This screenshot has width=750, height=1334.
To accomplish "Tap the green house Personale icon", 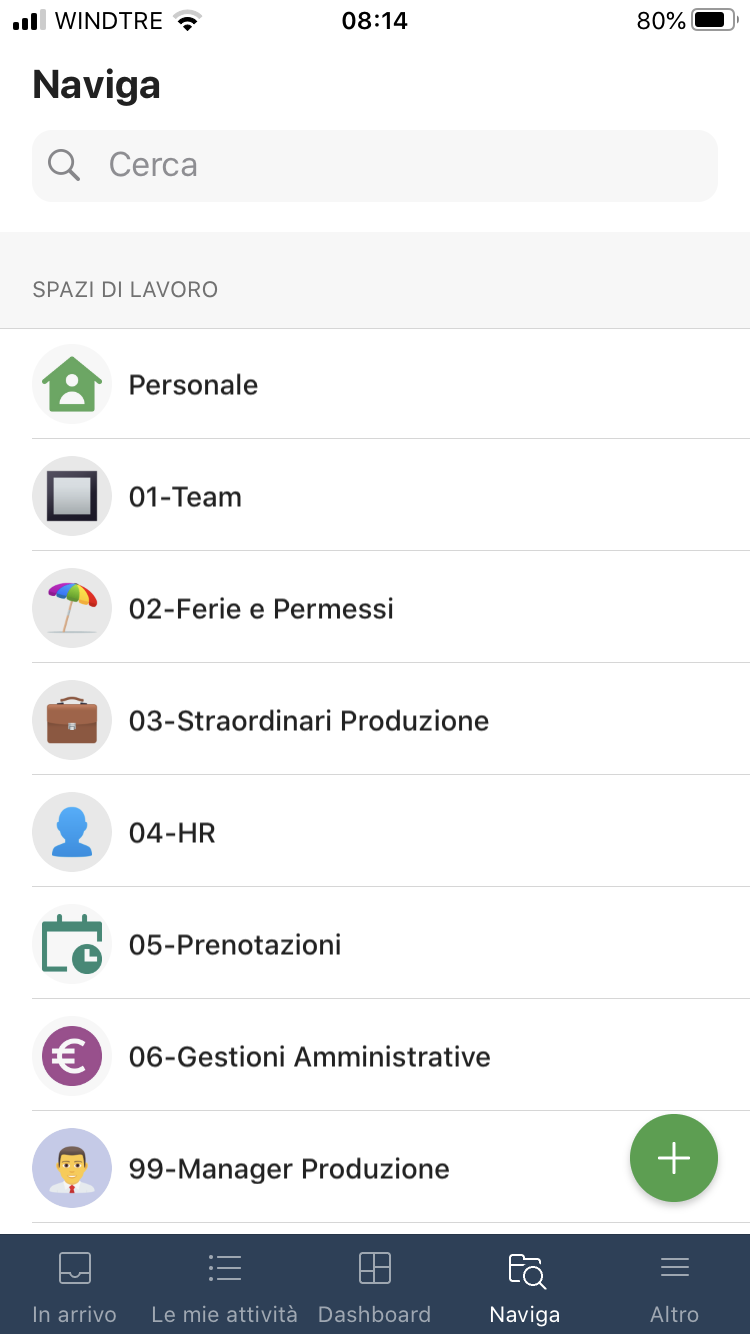I will (72, 385).
